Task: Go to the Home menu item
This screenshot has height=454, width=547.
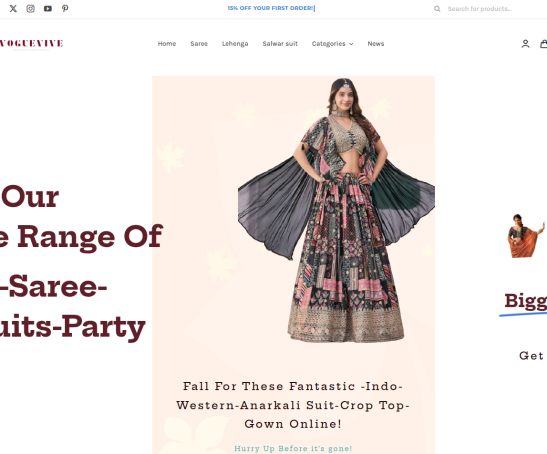Action: 167,44
